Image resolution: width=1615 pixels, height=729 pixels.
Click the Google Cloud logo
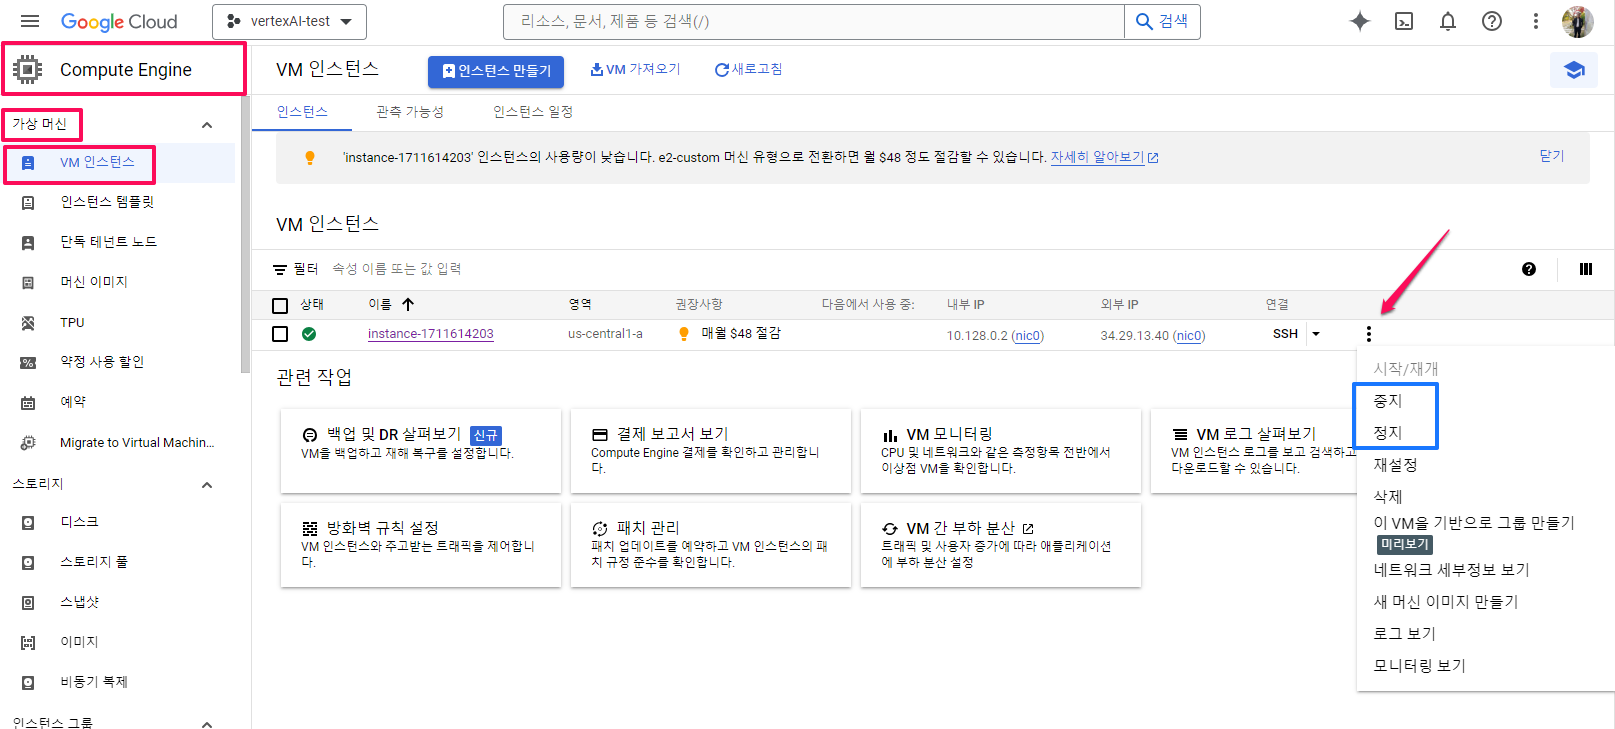pos(119,21)
